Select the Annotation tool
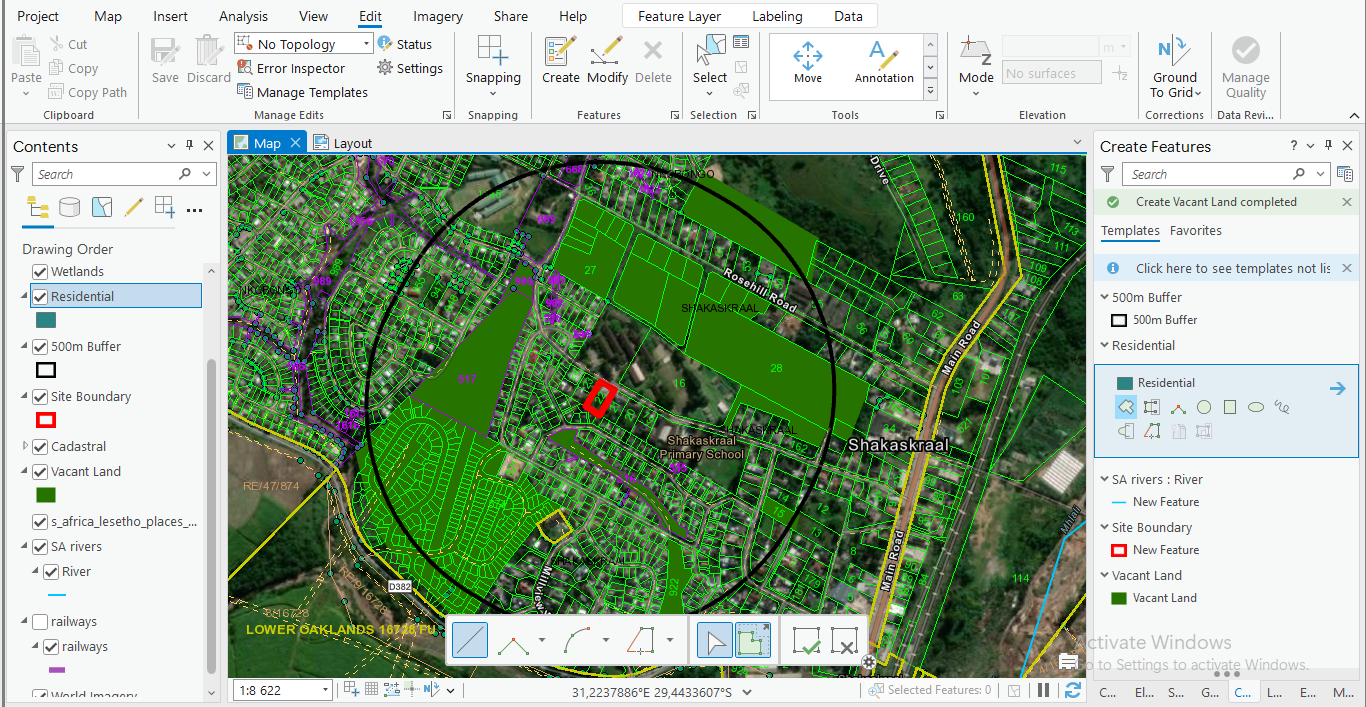Viewport: 1366px width, 707px height. pos(884,62)
